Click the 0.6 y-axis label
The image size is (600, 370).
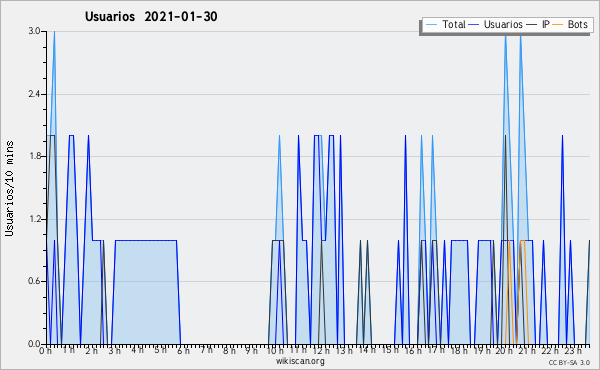coord(34,281)
